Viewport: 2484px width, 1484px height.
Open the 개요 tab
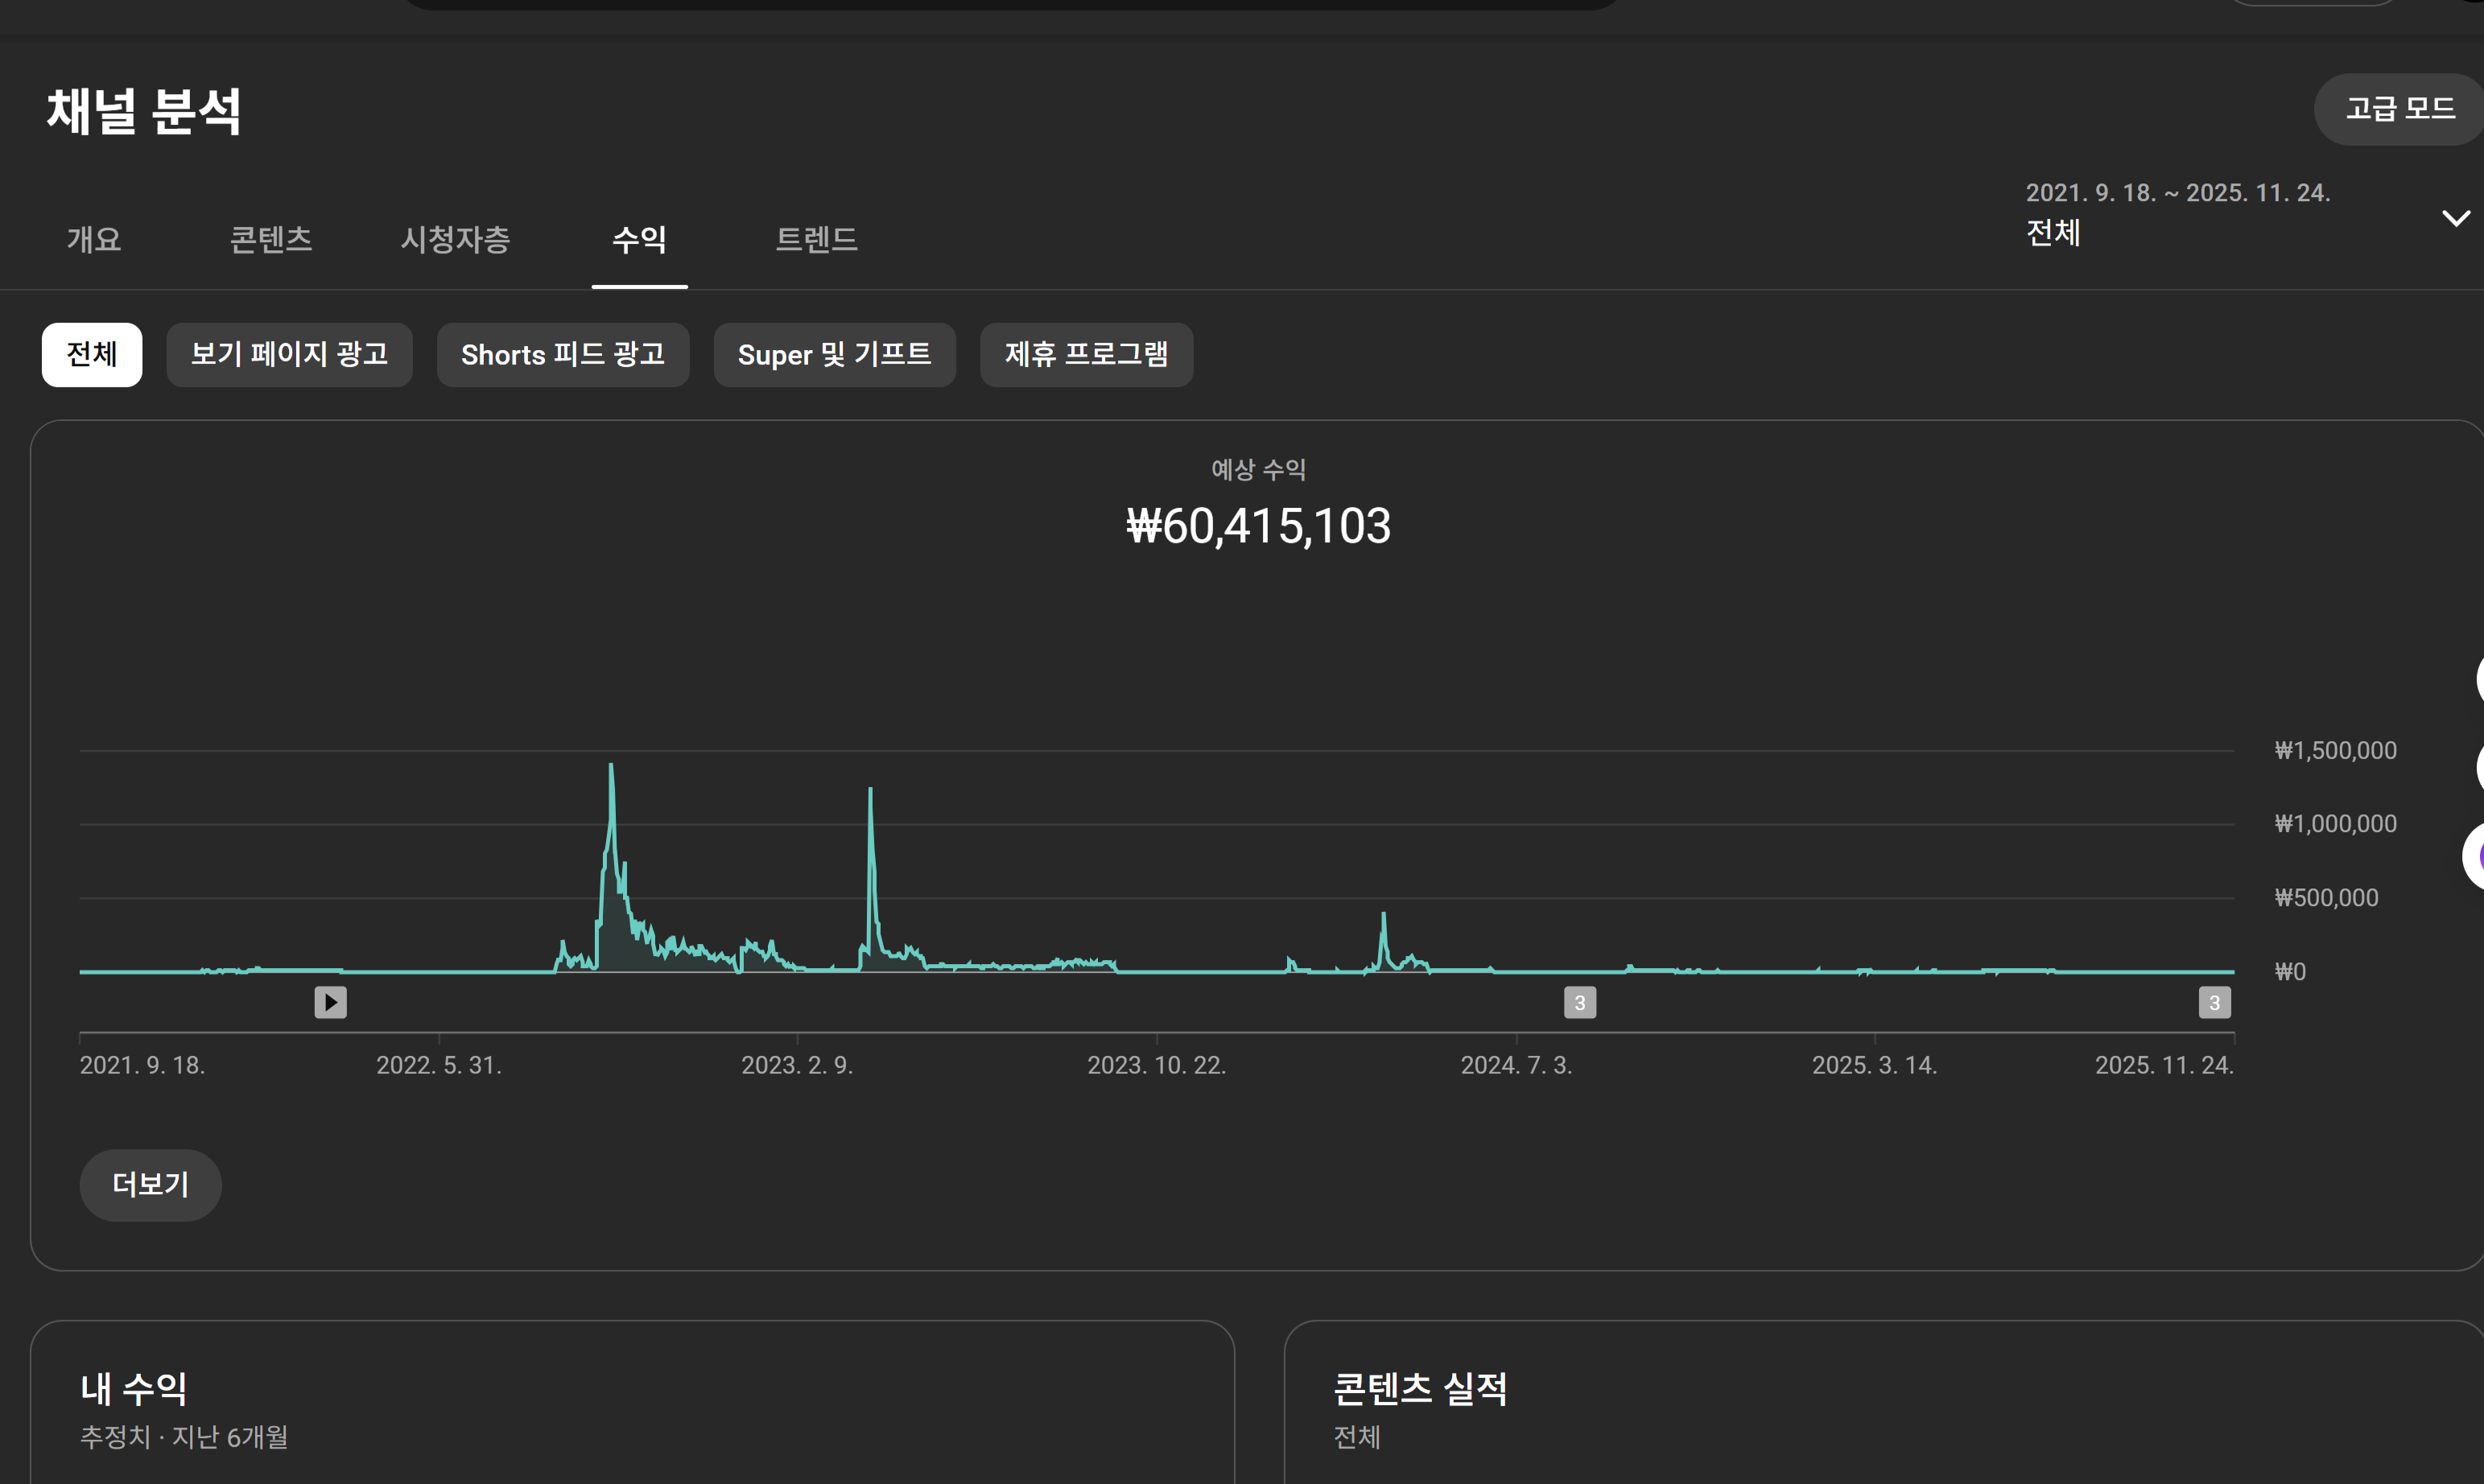(x=94, y=240)
